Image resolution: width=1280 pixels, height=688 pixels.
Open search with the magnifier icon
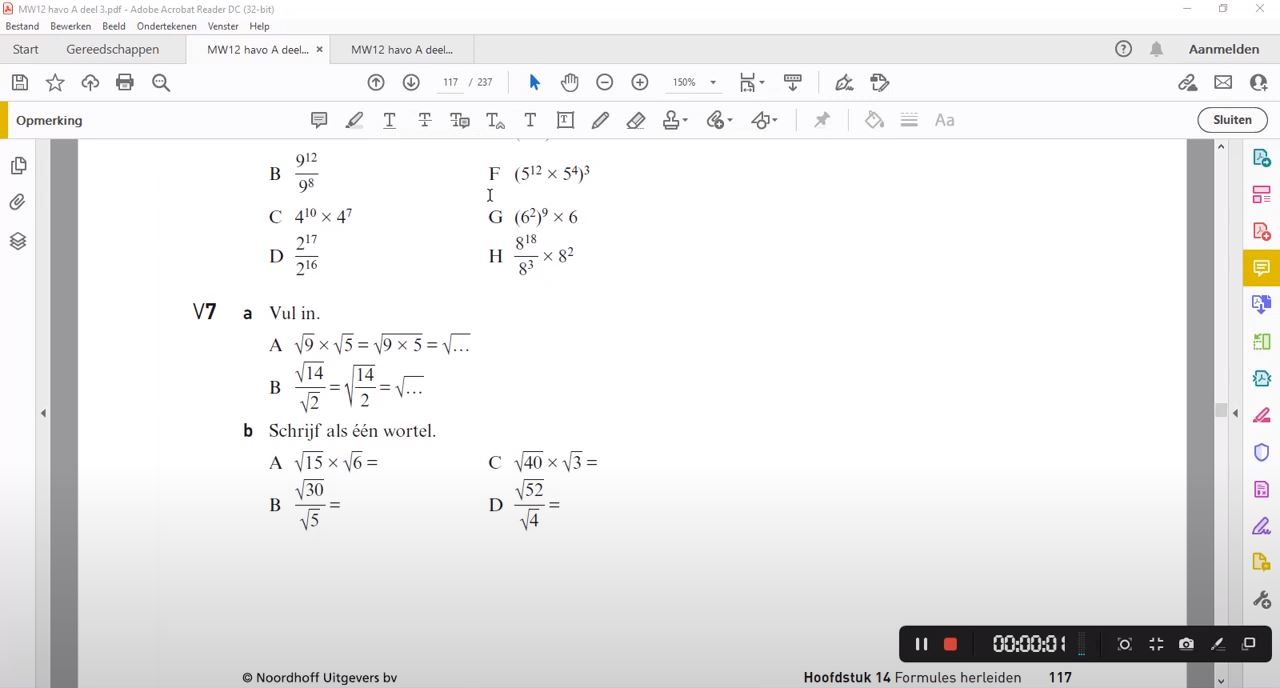point(161,82)
